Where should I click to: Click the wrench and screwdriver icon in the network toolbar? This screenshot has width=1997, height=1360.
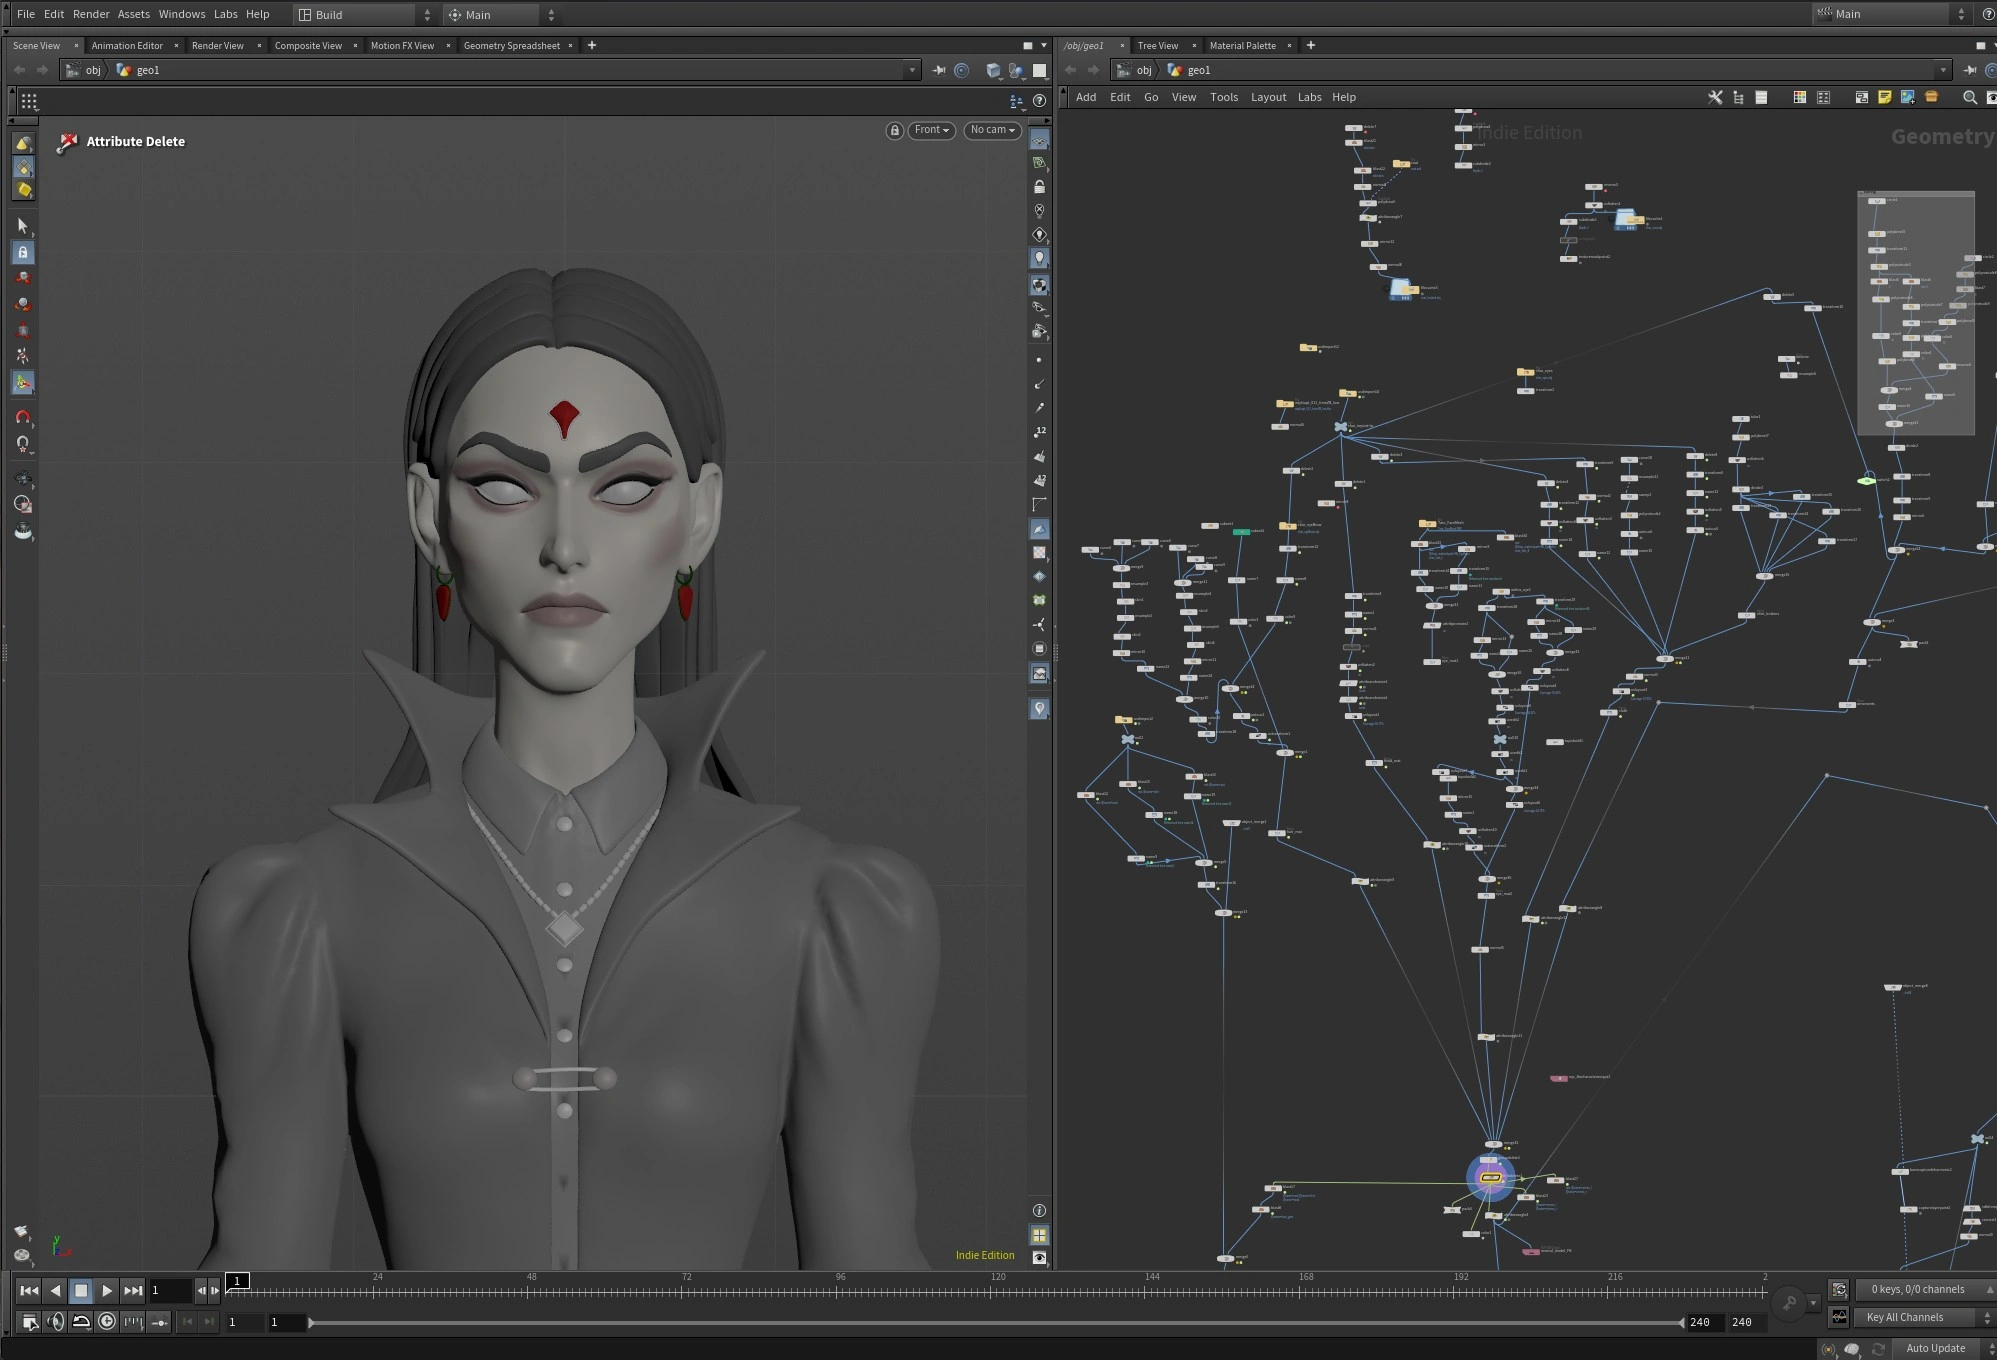[x=1714, y=97]
